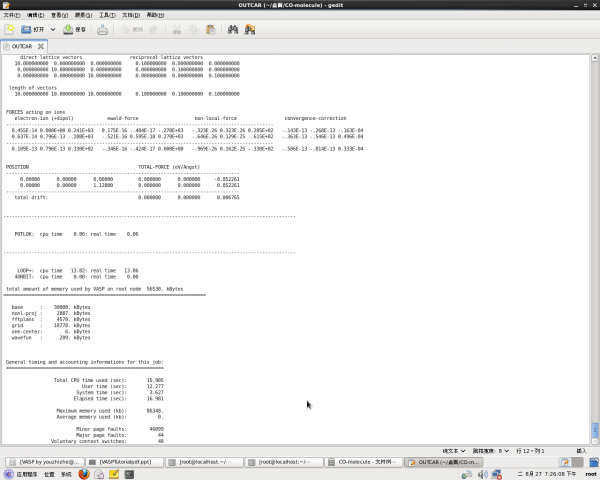This screenshot has width=600, height=480.
Task: Switch to the VASPTutorialpdf.ppt taskbar window
Action: pos(124,462)
